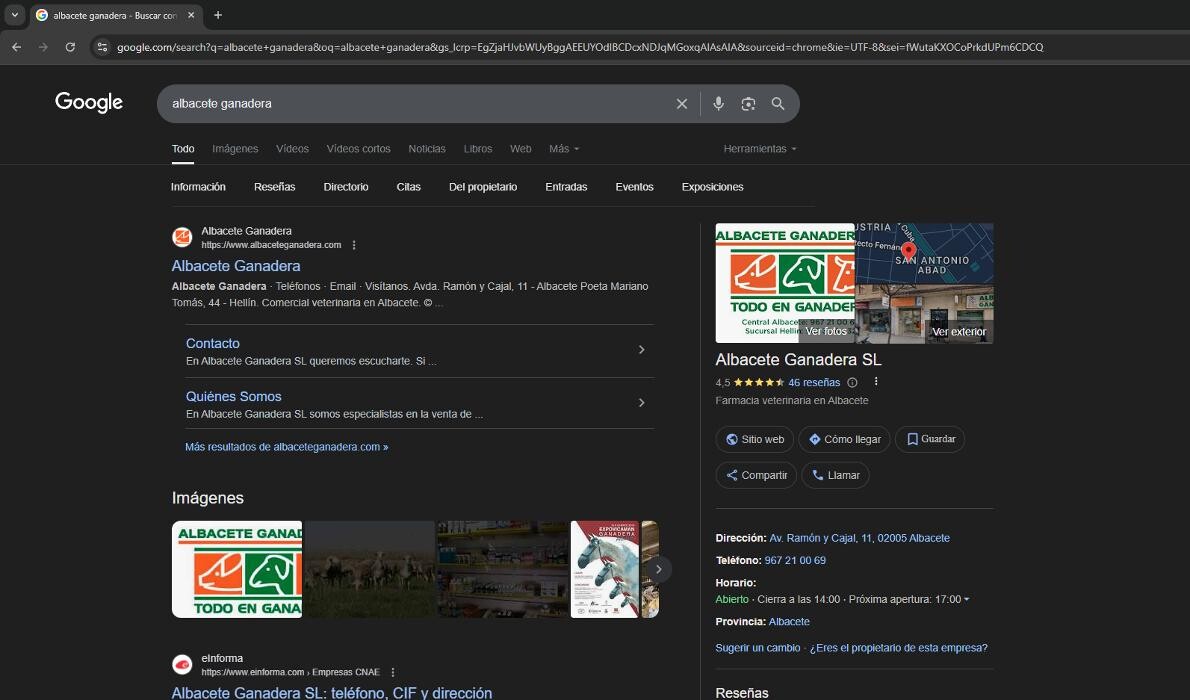Click the Llamar call button
Image resolution: width=1190 pixels, height=700 pixels.
[835, 475]
